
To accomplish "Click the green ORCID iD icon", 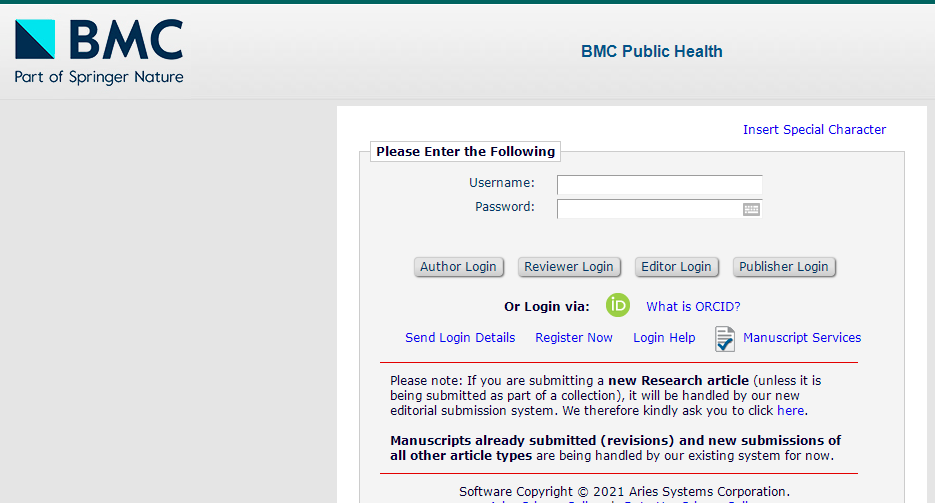I will point(618,306).
